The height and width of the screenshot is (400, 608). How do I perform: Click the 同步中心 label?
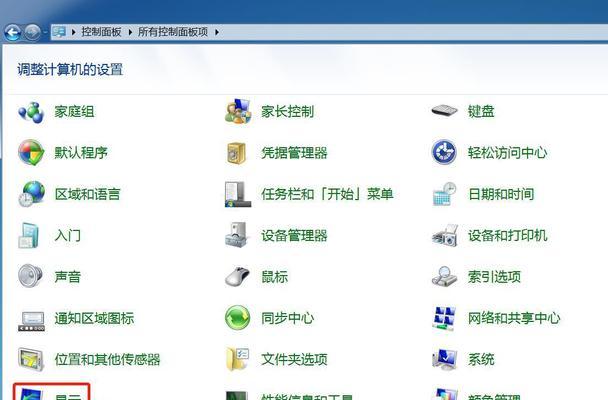[287, 318]
